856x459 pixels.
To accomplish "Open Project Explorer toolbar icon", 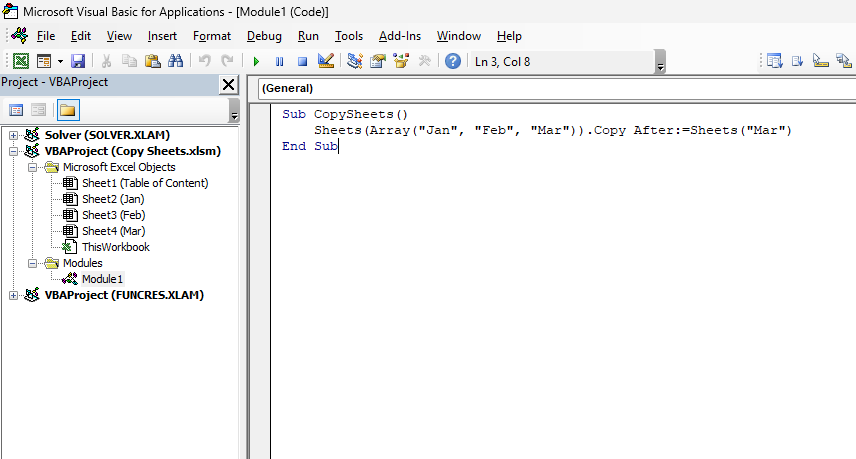I will 355,61.
